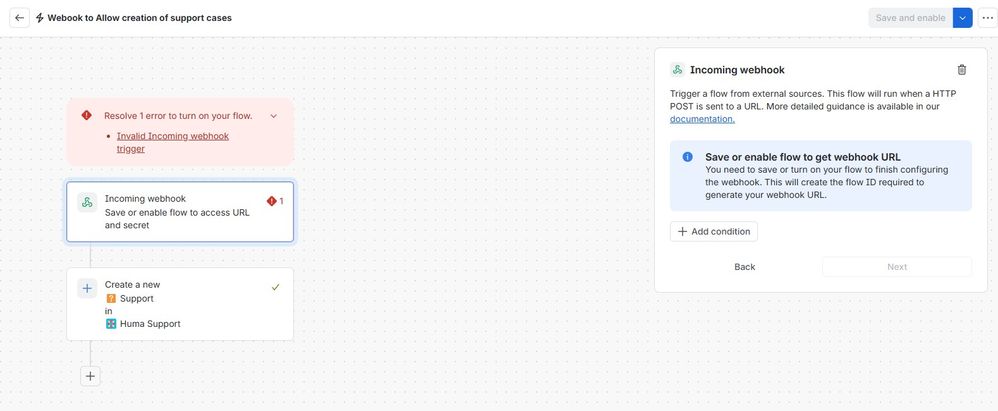The width and height of the screenshot is (998, 411).
Task: Open the Save and enable dropdown arrow
Action: (x=962, y=18)
